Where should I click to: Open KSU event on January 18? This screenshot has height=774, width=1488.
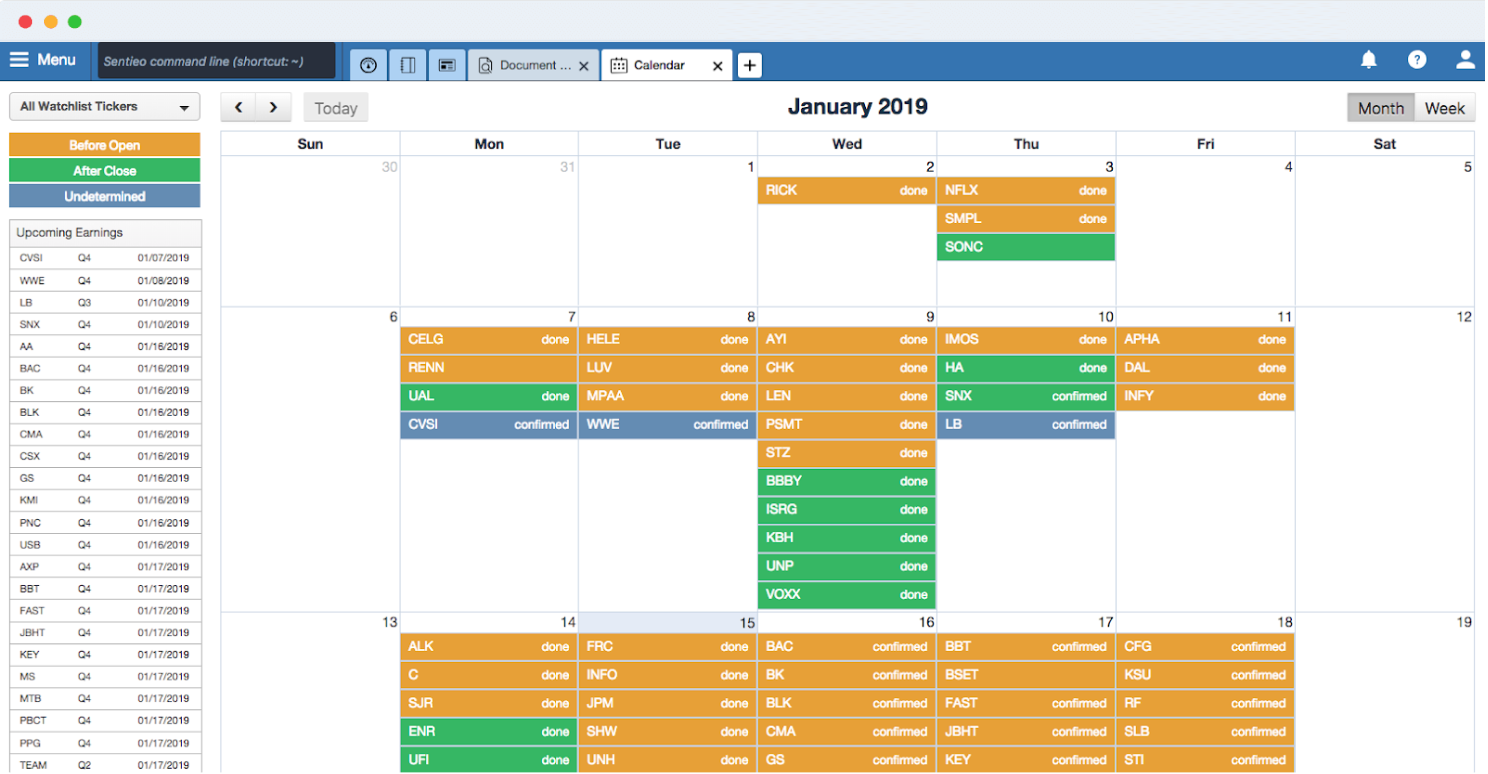pyautogui.click(x=1205, y=675)
